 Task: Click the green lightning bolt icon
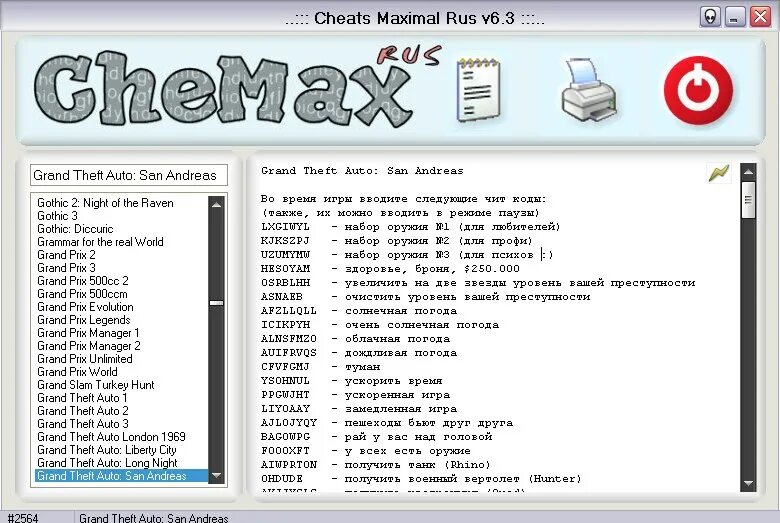[x=719, y=173]
